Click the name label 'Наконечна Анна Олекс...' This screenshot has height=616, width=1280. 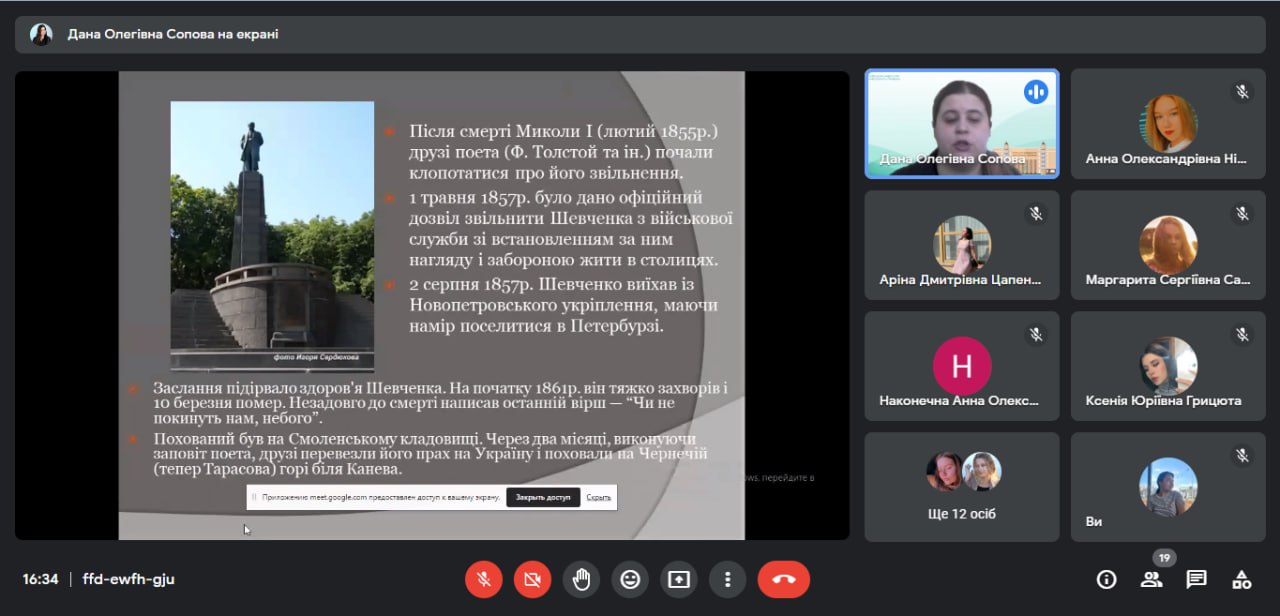959,401
